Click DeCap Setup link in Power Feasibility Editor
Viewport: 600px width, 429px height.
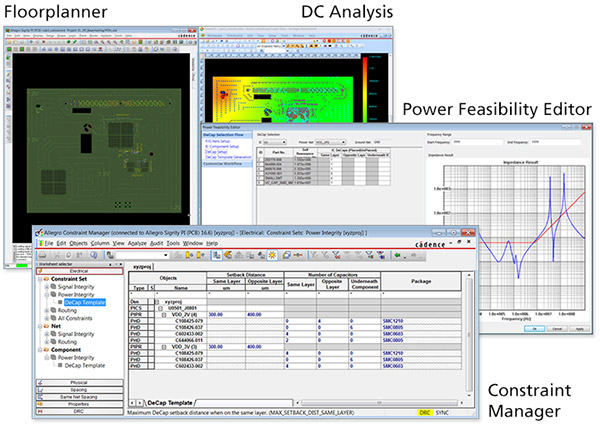pyautogui.click(x=216, y=152)
